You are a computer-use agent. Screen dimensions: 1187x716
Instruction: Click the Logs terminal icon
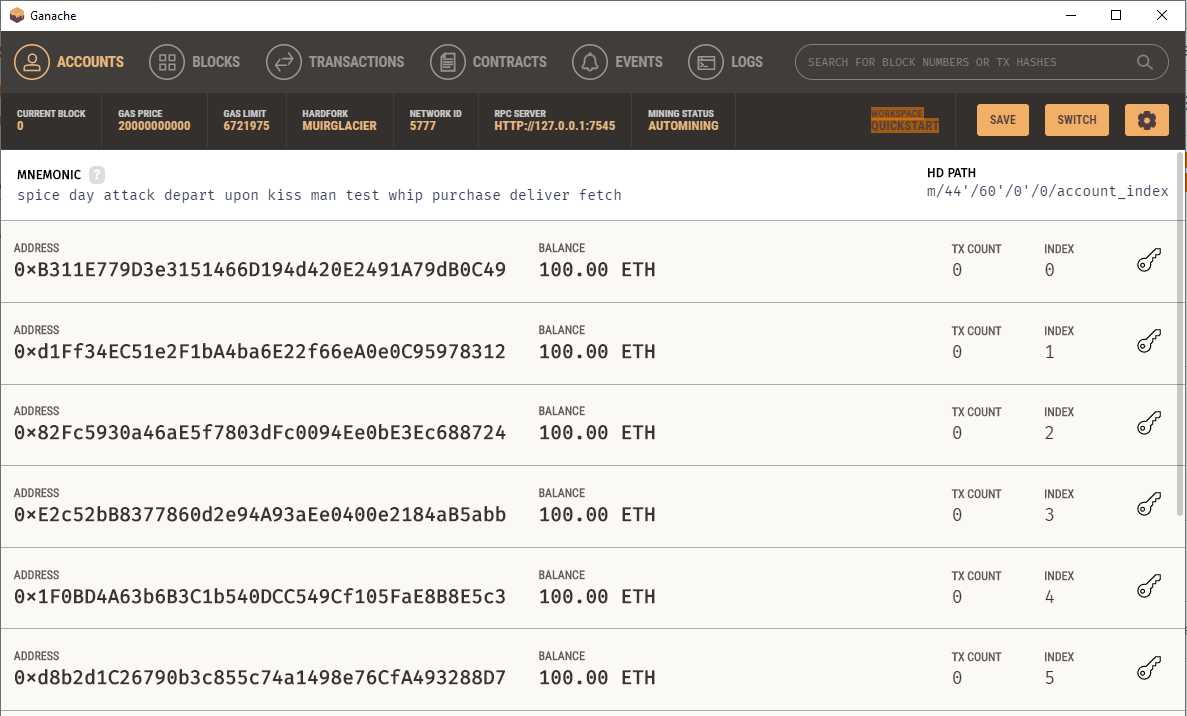pyautogui.click(x=706, y=62)
